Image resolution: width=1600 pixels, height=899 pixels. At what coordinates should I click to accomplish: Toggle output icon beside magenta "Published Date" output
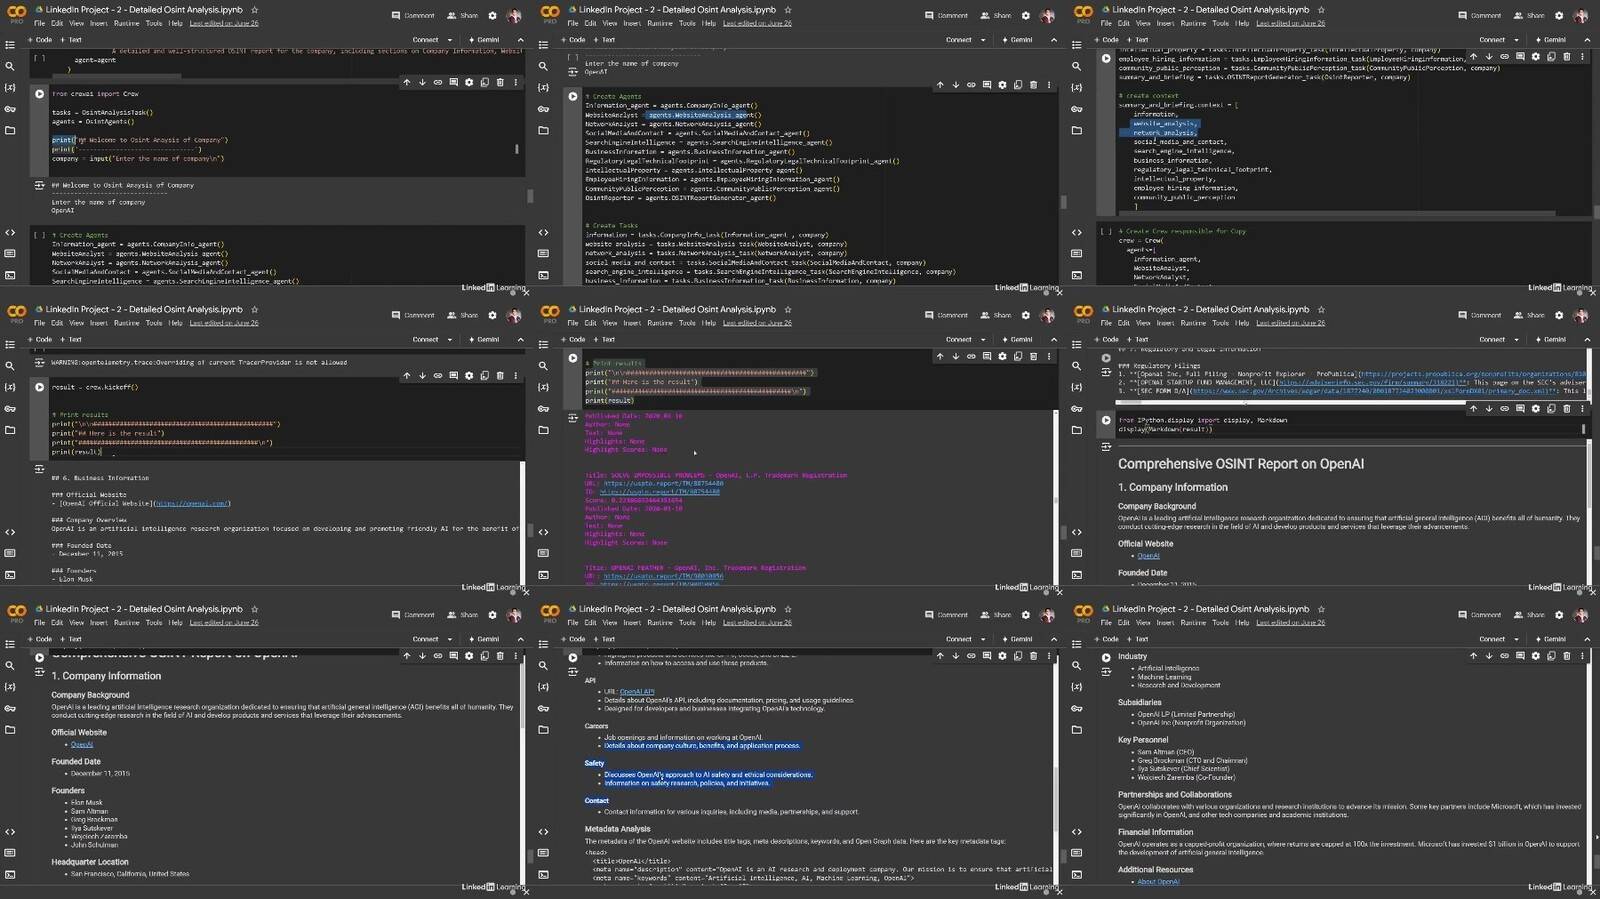click(573, 418)
